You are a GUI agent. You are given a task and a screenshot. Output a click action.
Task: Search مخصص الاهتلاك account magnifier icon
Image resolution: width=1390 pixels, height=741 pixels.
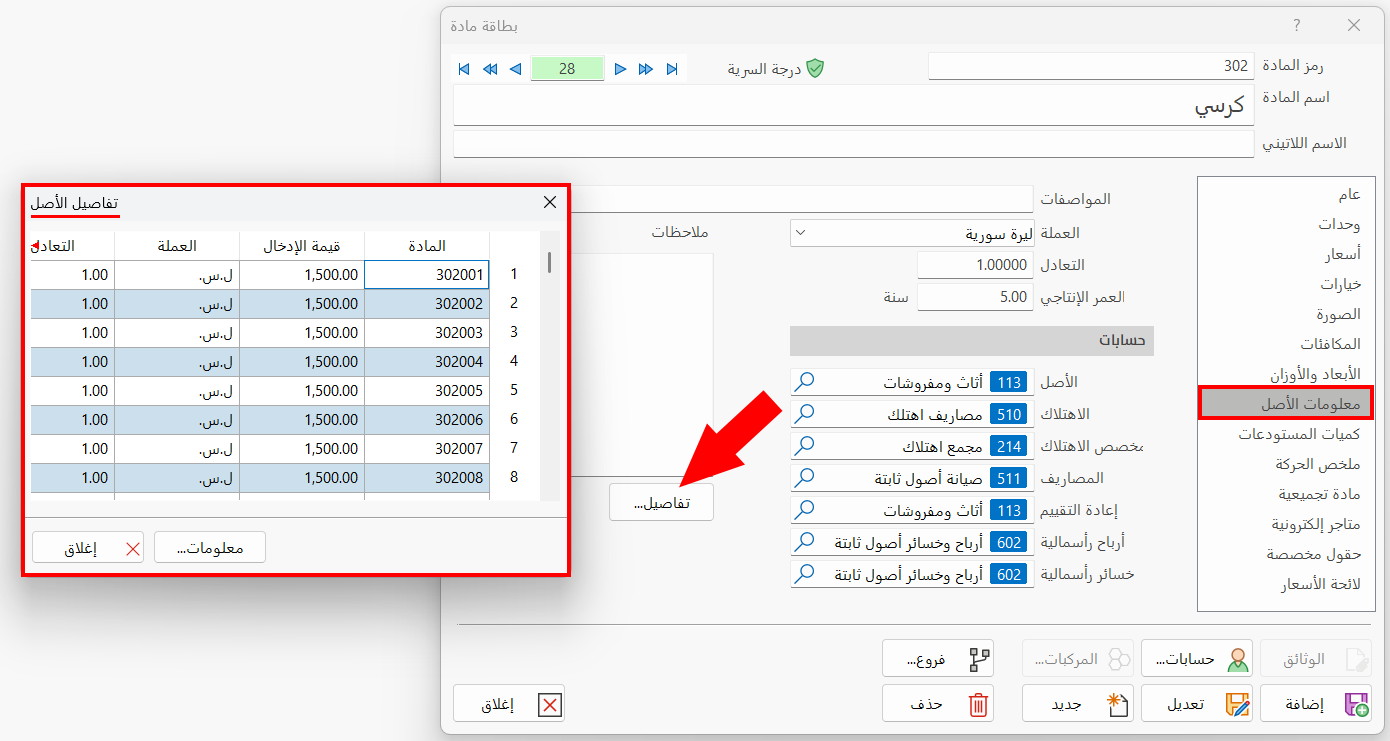click(x=804, y=446)
